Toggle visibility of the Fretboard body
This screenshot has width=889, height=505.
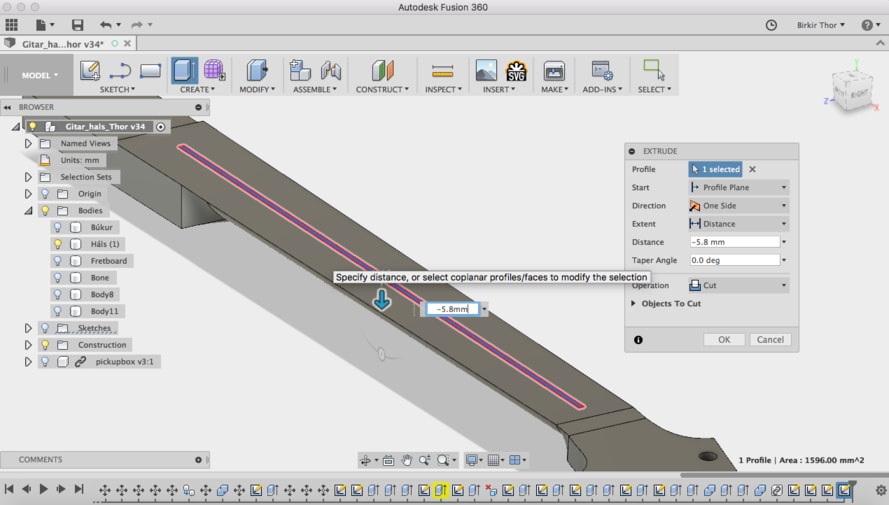pos(57,261)
